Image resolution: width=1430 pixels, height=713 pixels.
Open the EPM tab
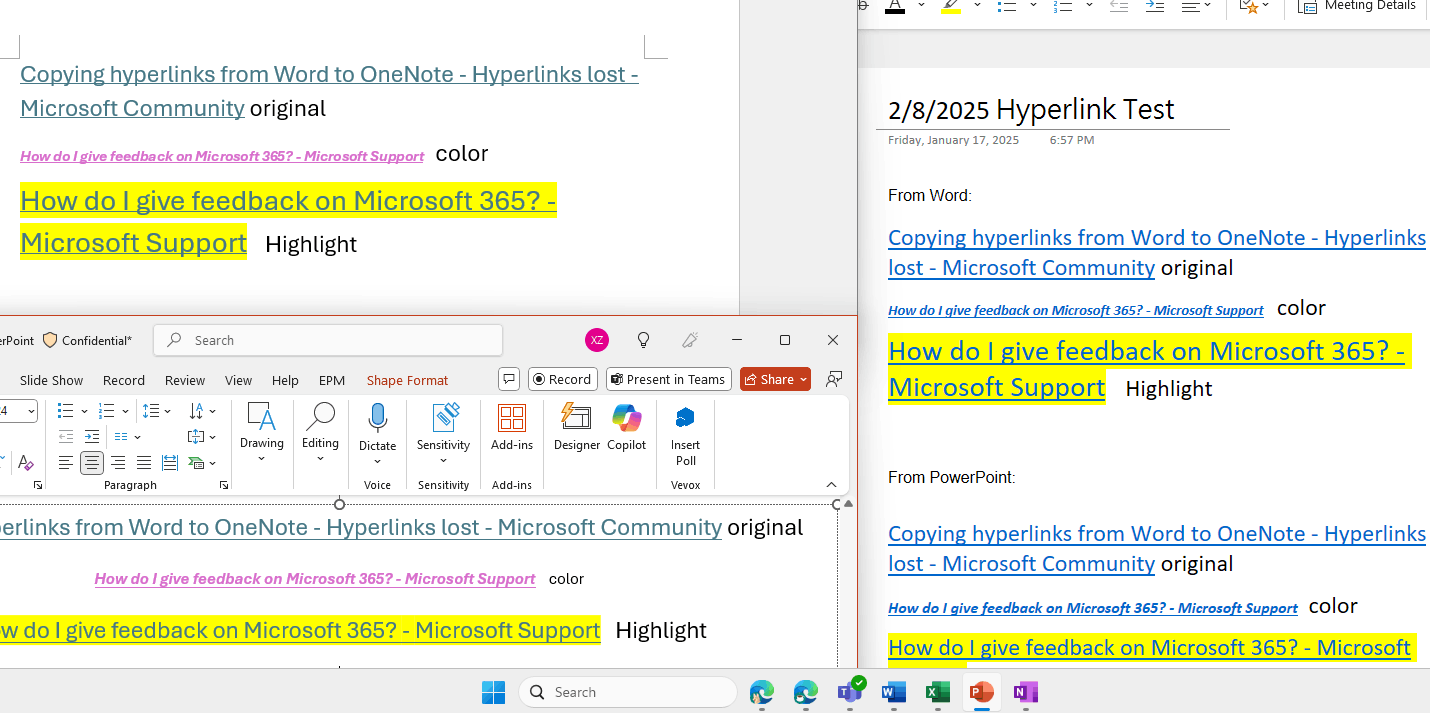pos(332,380)
